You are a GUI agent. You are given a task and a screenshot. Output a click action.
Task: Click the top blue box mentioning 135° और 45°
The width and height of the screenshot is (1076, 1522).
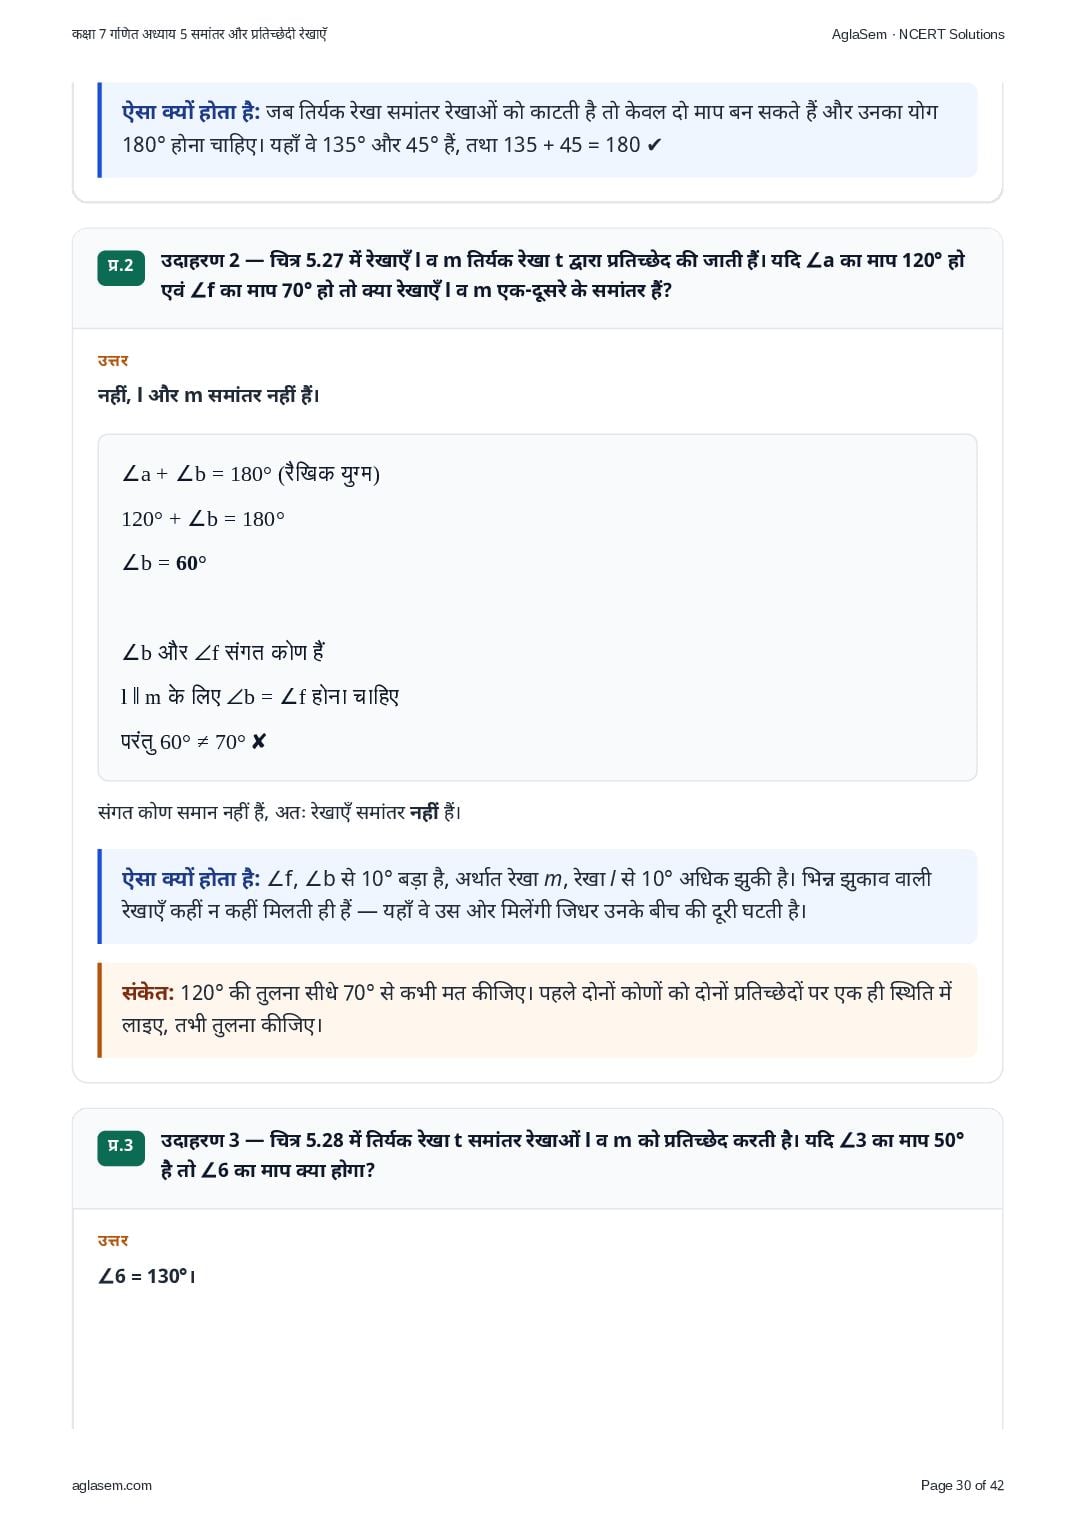pyautogui.click(x=538, y=129)
